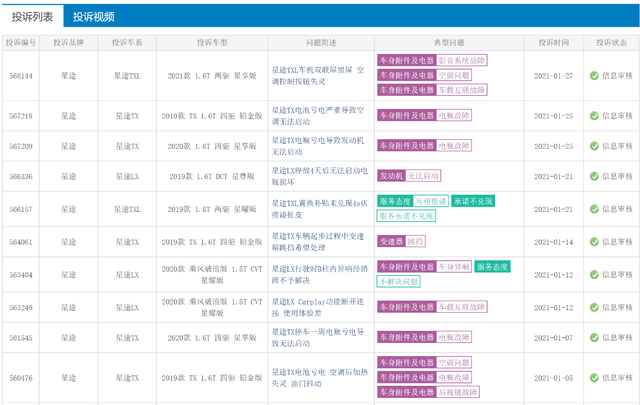The image size is (640, 405).
Task: Click status check icon for complaint 566336
Action: click(x=594, y=176)
